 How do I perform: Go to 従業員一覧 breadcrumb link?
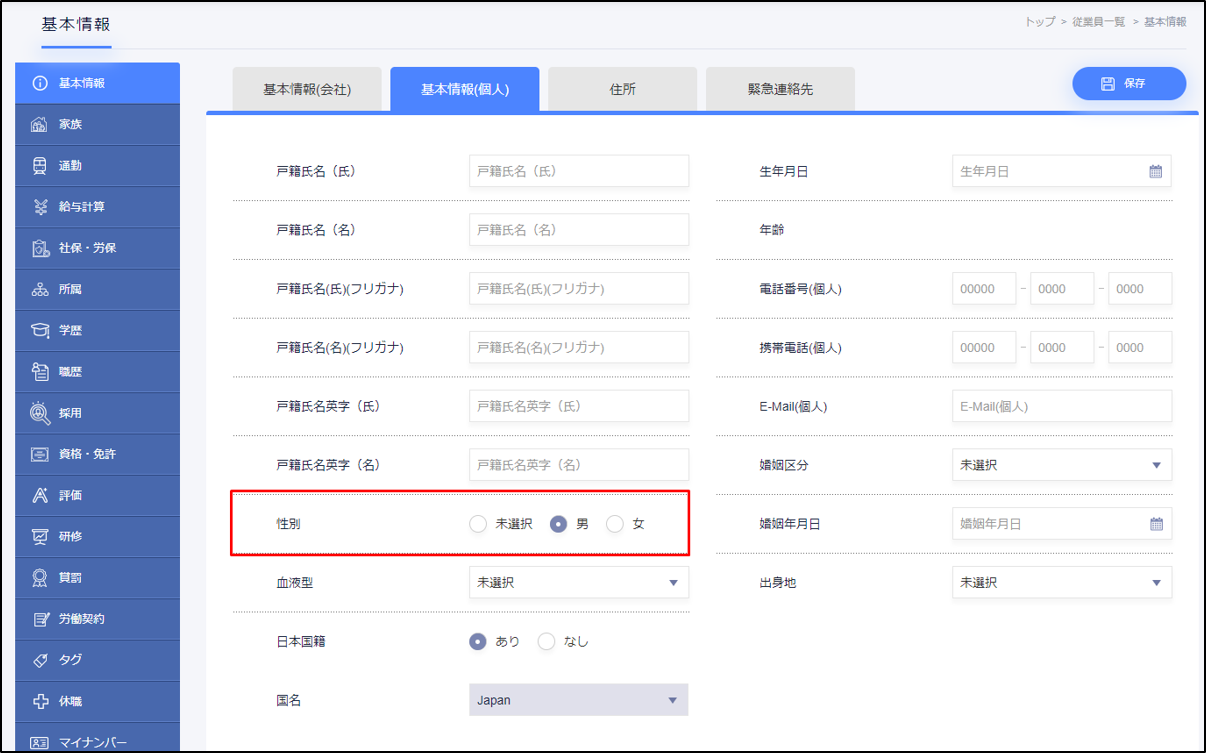click(x=1099, y=21)
